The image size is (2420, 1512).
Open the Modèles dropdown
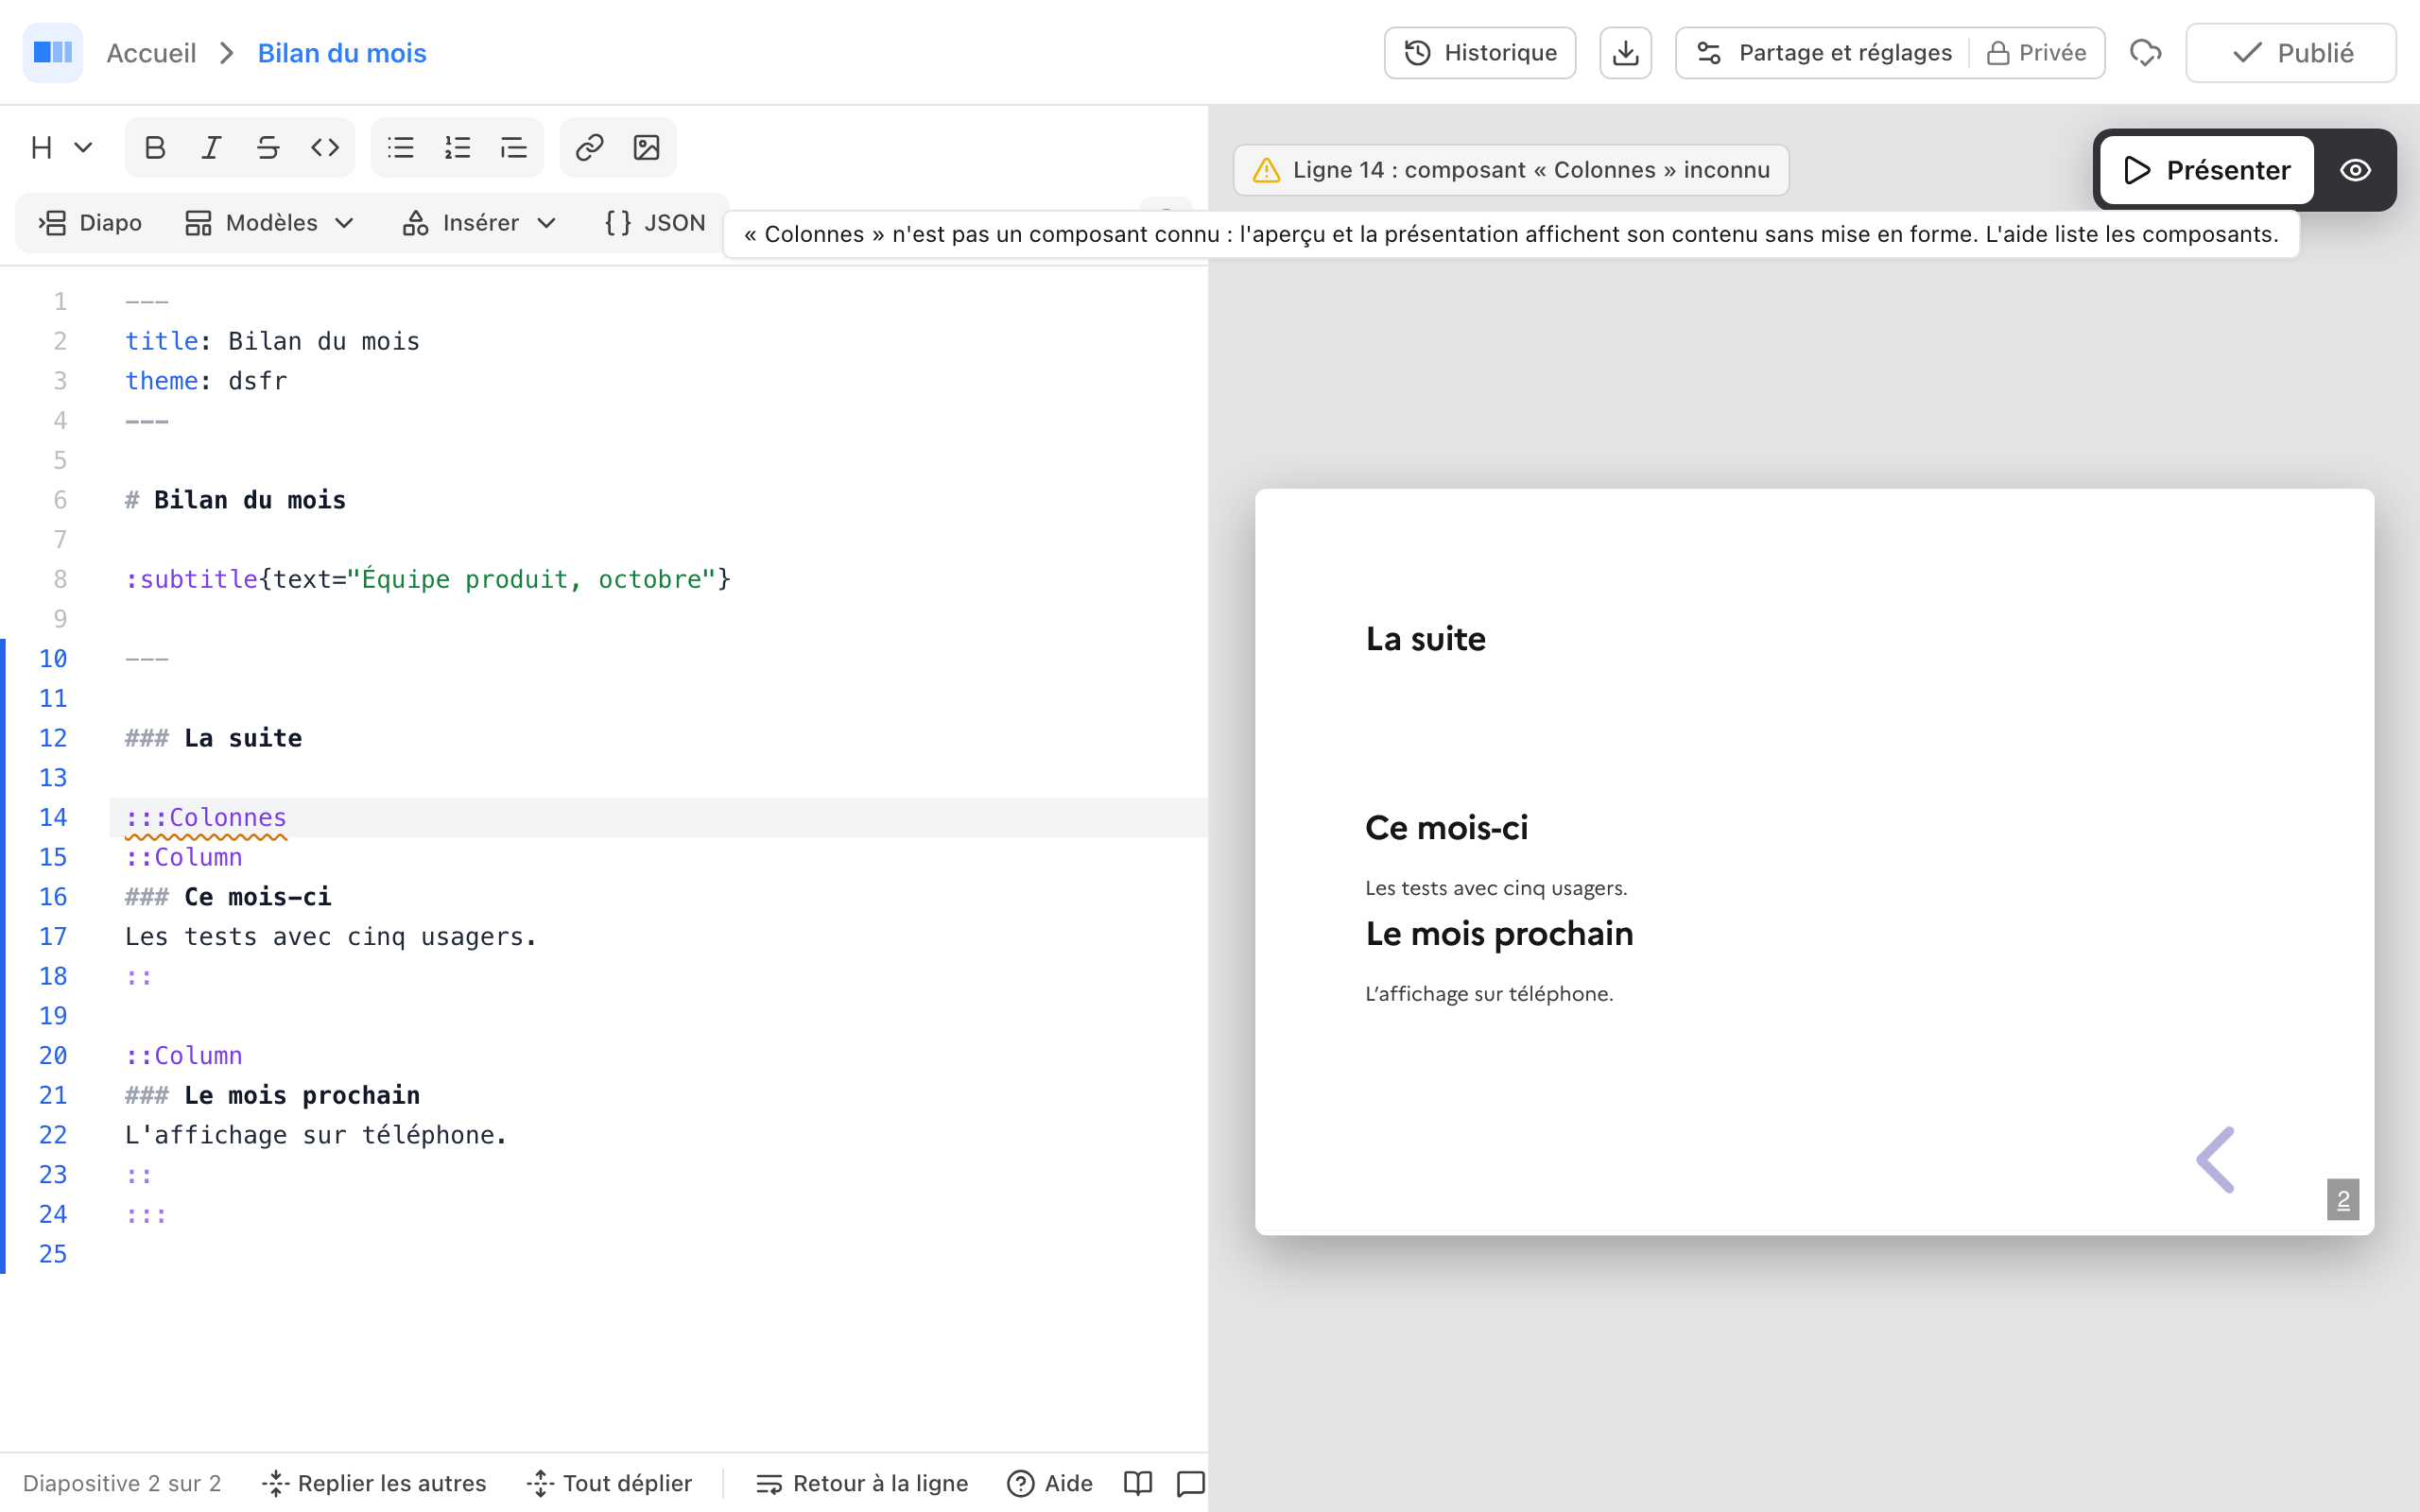[x=270, y=222]
